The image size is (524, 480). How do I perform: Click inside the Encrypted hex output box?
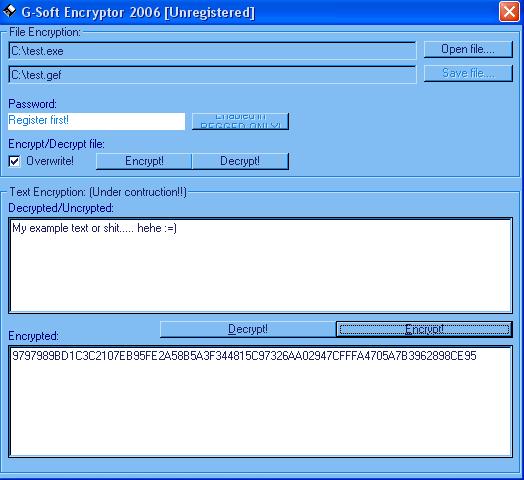click(260, 401)
